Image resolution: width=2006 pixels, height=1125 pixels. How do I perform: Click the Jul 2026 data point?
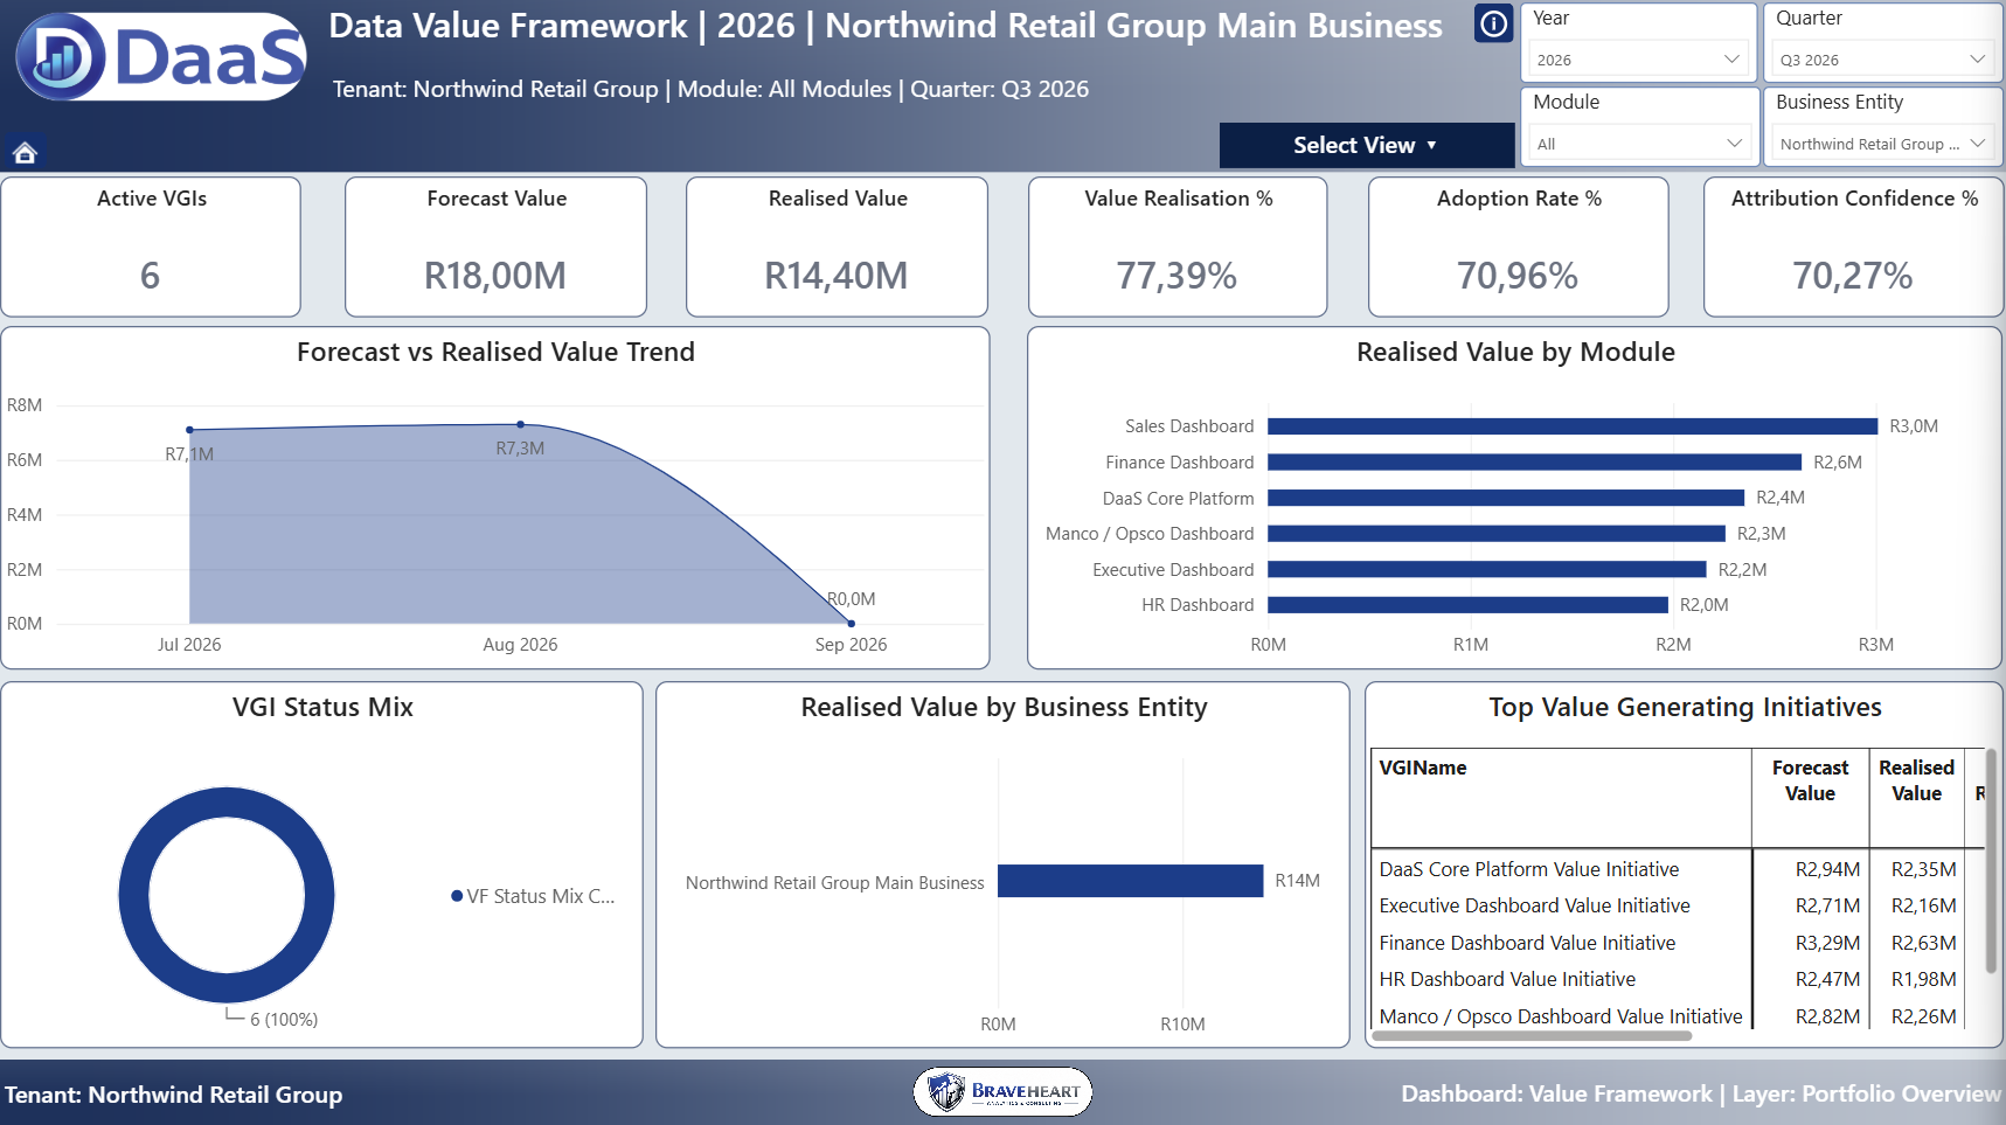pos(190,430)
